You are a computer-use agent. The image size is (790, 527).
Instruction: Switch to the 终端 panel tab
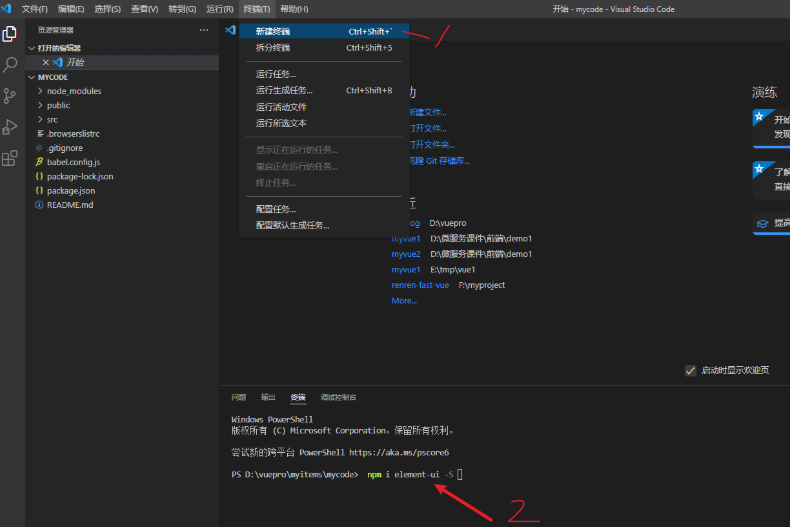coord(298,398)
